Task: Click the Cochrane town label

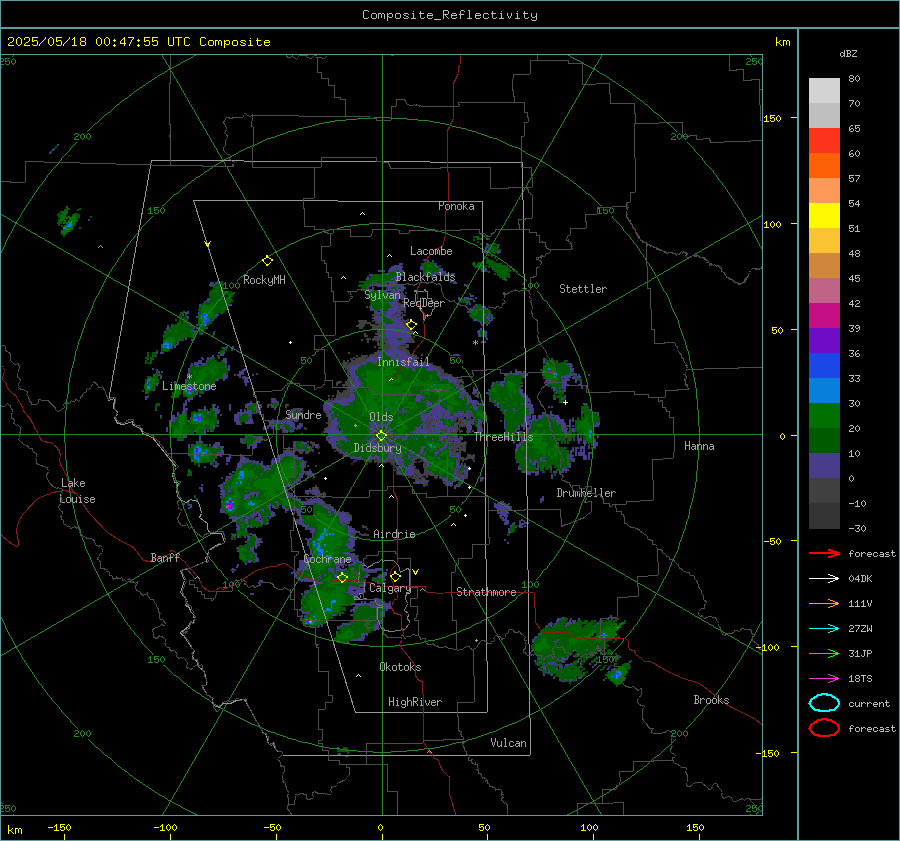Action: 327,559
